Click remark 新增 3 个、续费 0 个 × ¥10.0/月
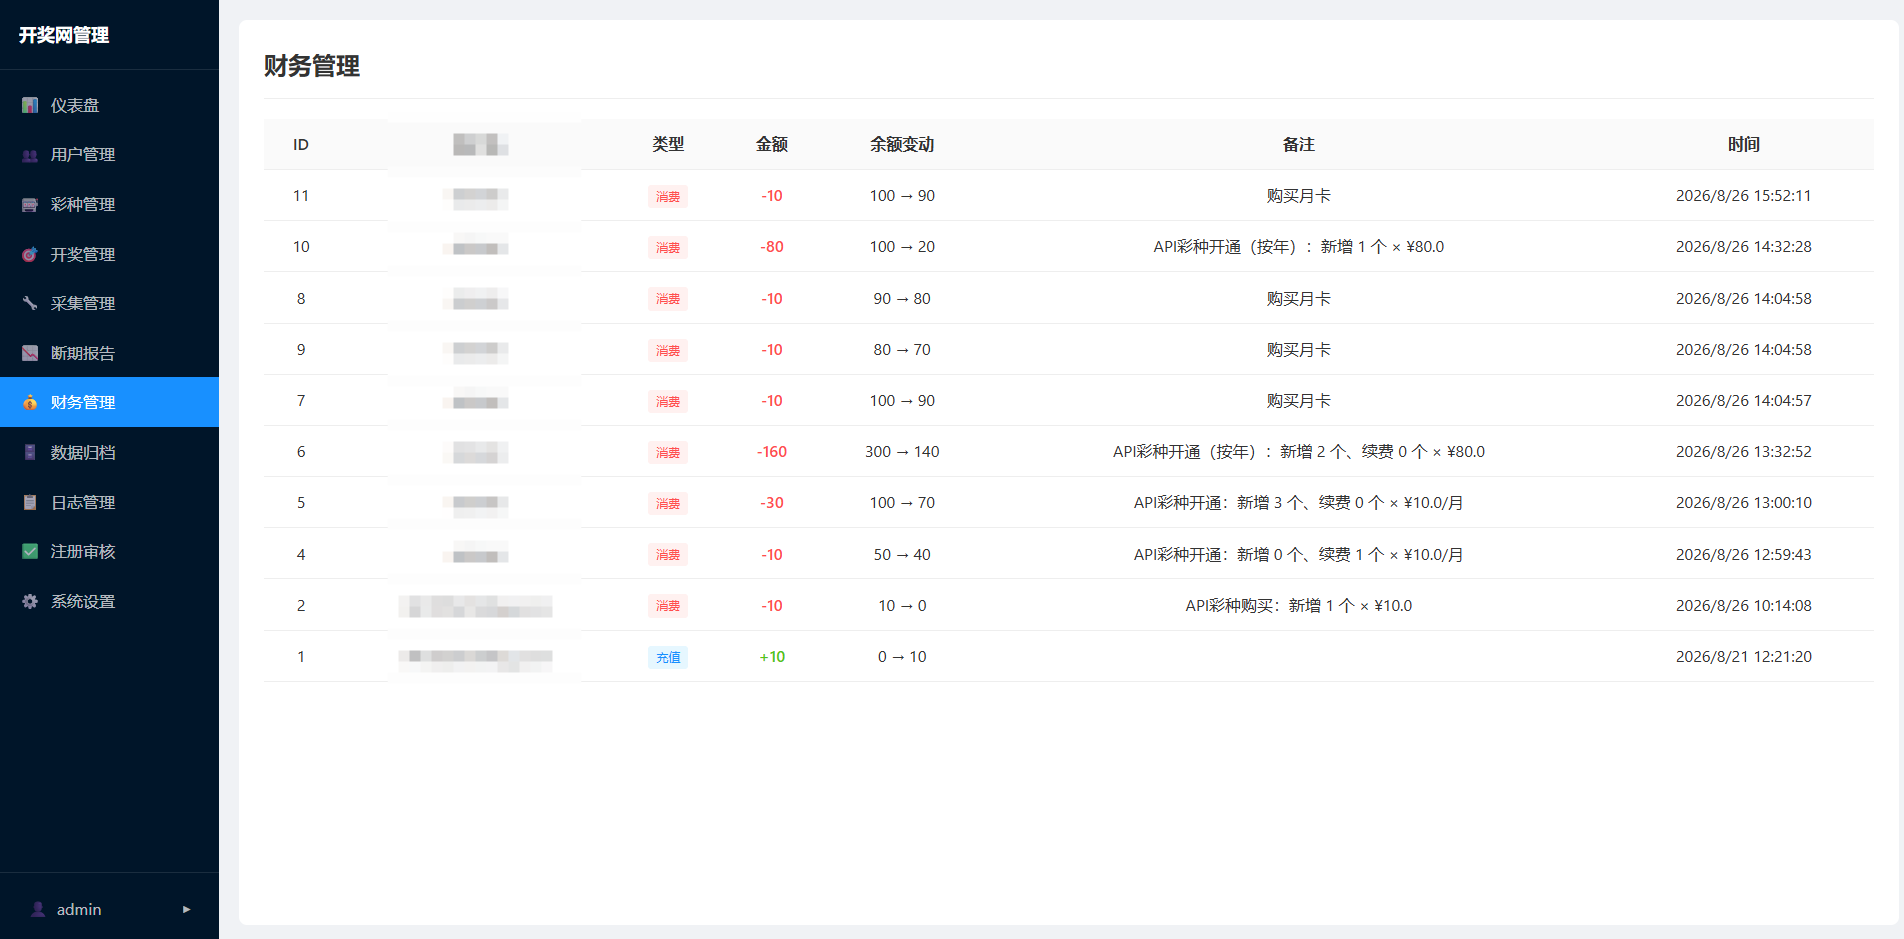The image size is (1904, 939). click(x=1299, y=503)
